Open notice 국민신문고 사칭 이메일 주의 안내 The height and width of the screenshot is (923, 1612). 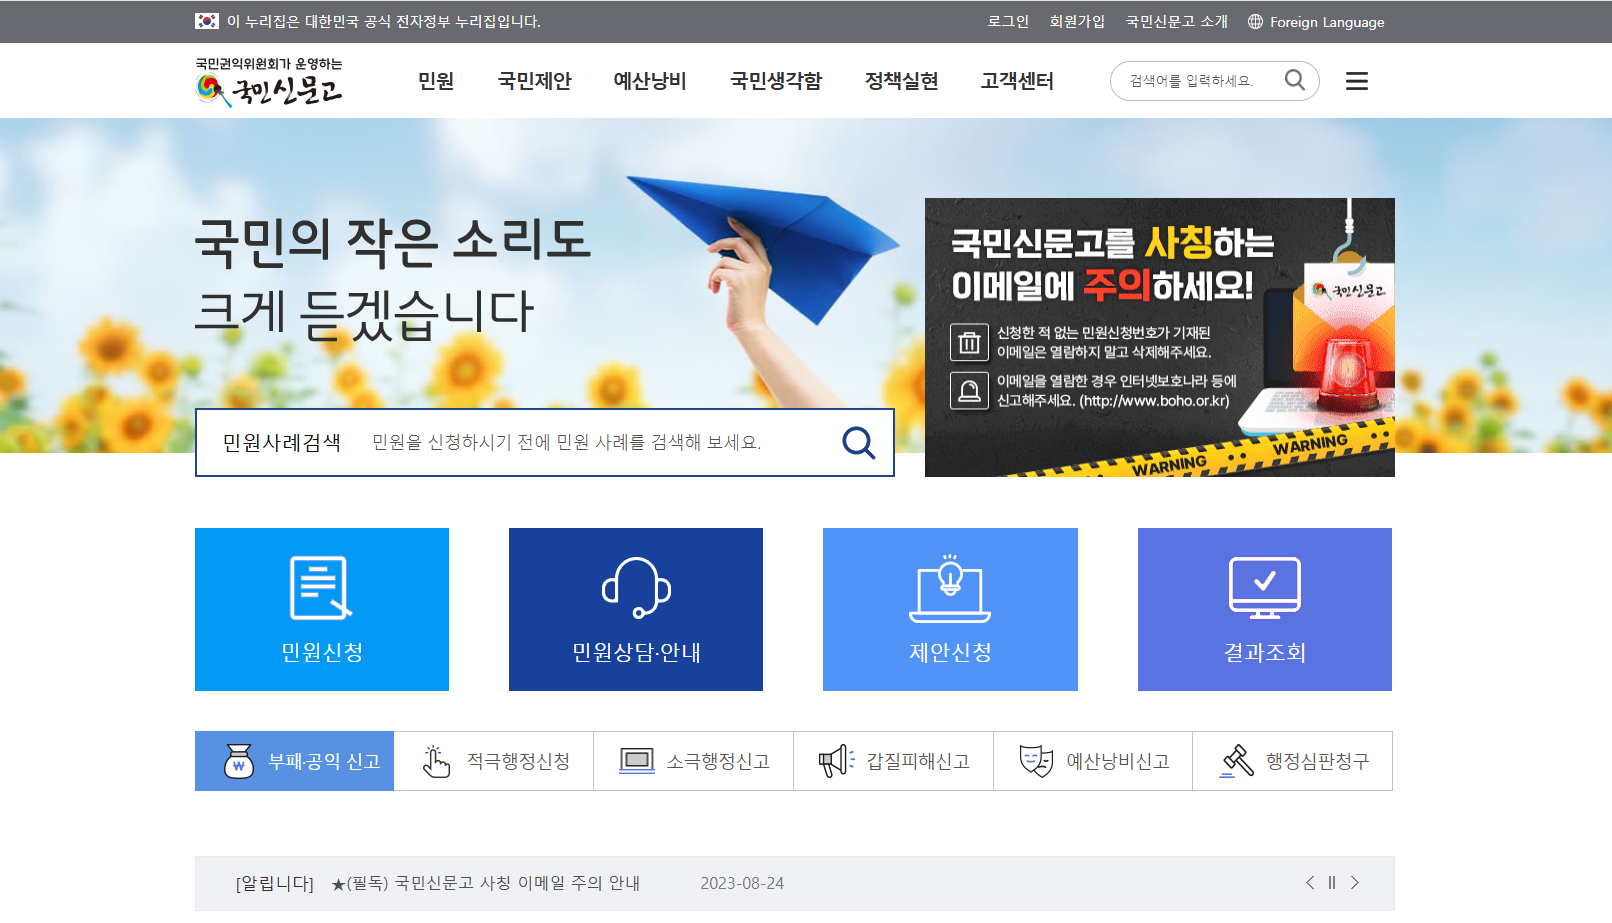(486, 883)
